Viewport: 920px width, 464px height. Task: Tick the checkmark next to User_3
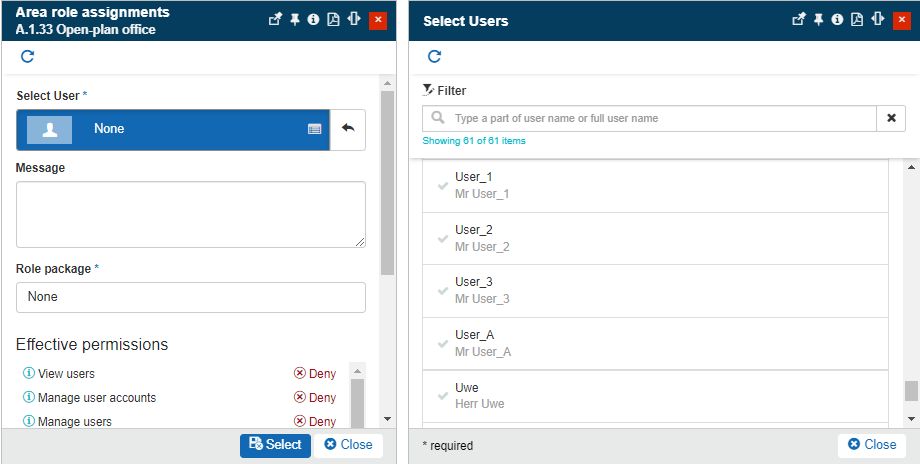click(x=442, y=291)
